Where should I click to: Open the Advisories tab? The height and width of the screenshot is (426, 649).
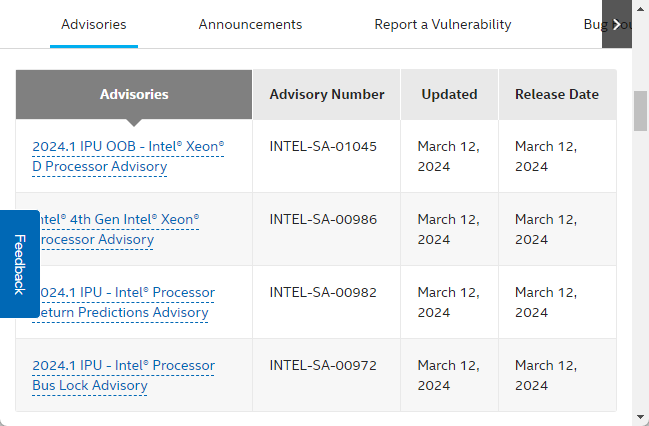coord(93,24)
